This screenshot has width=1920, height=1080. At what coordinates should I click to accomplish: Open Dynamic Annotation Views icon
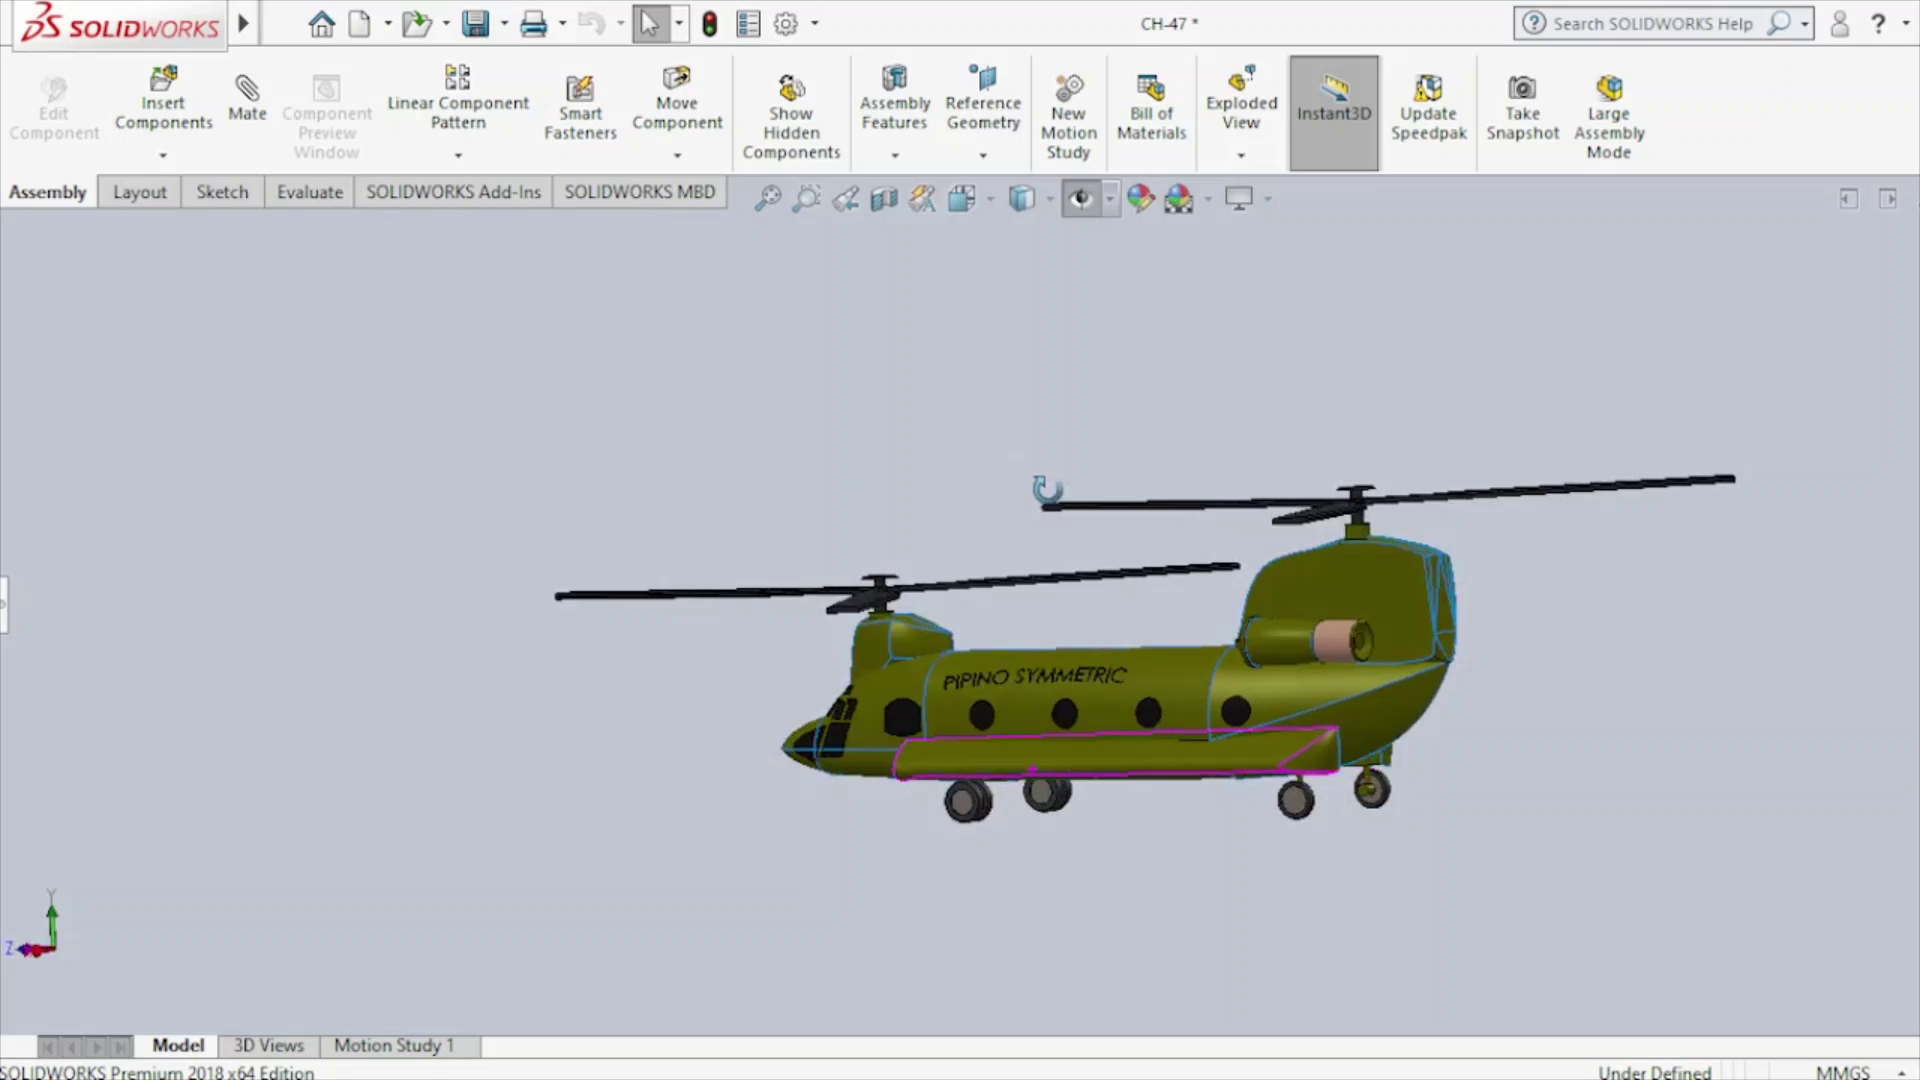click(922, 198)
